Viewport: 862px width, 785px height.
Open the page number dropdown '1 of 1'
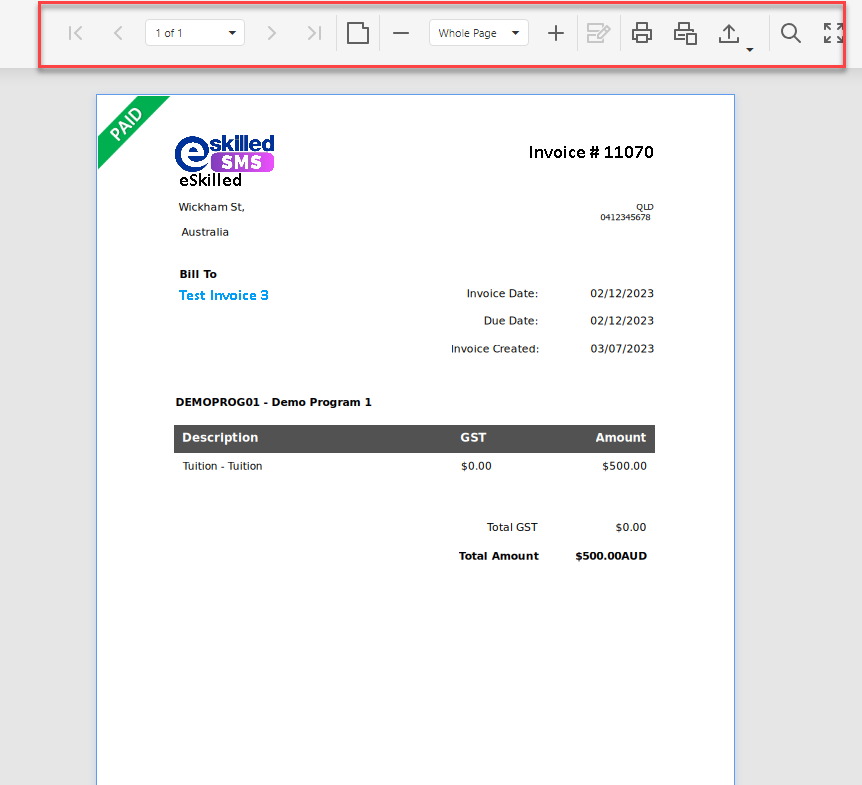[195, 33]
